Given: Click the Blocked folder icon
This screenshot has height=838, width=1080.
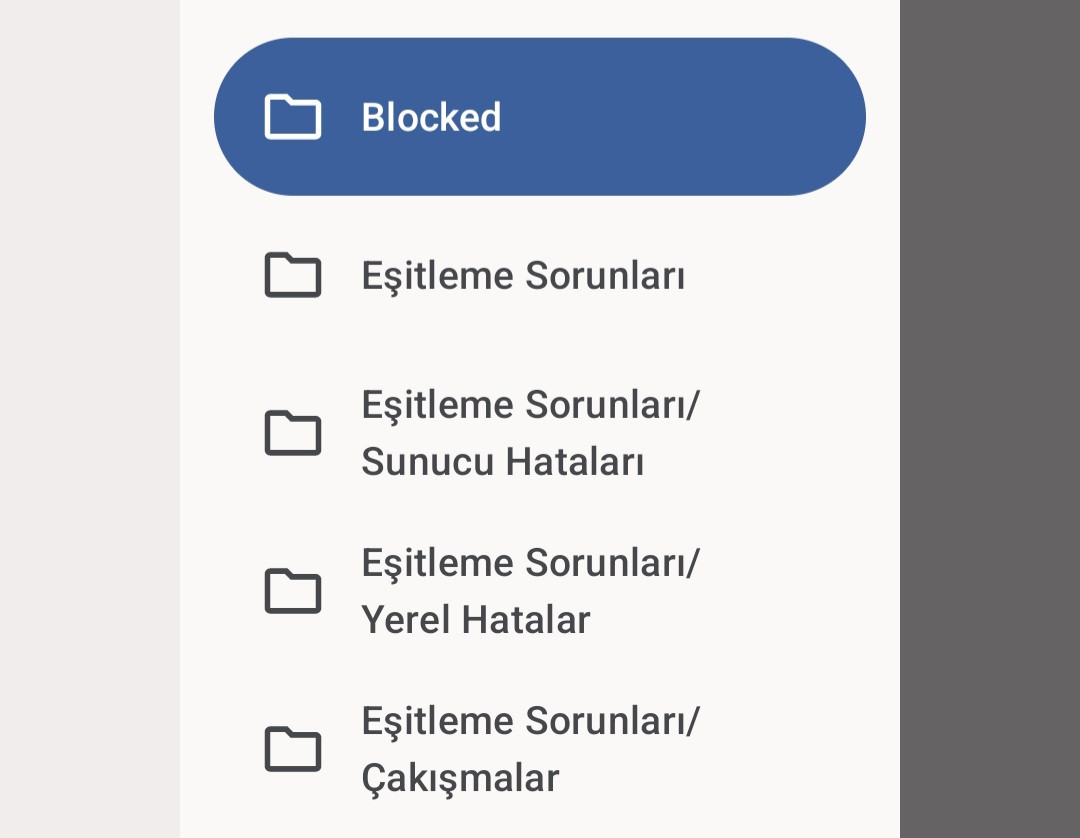Looking at the screenshot, I should tap(292, 117).
